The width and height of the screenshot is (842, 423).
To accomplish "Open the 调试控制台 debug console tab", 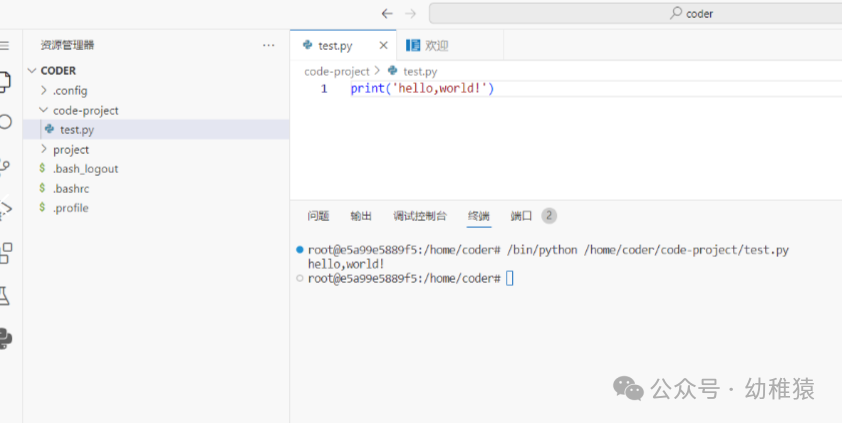I will (x=419, y=216).
